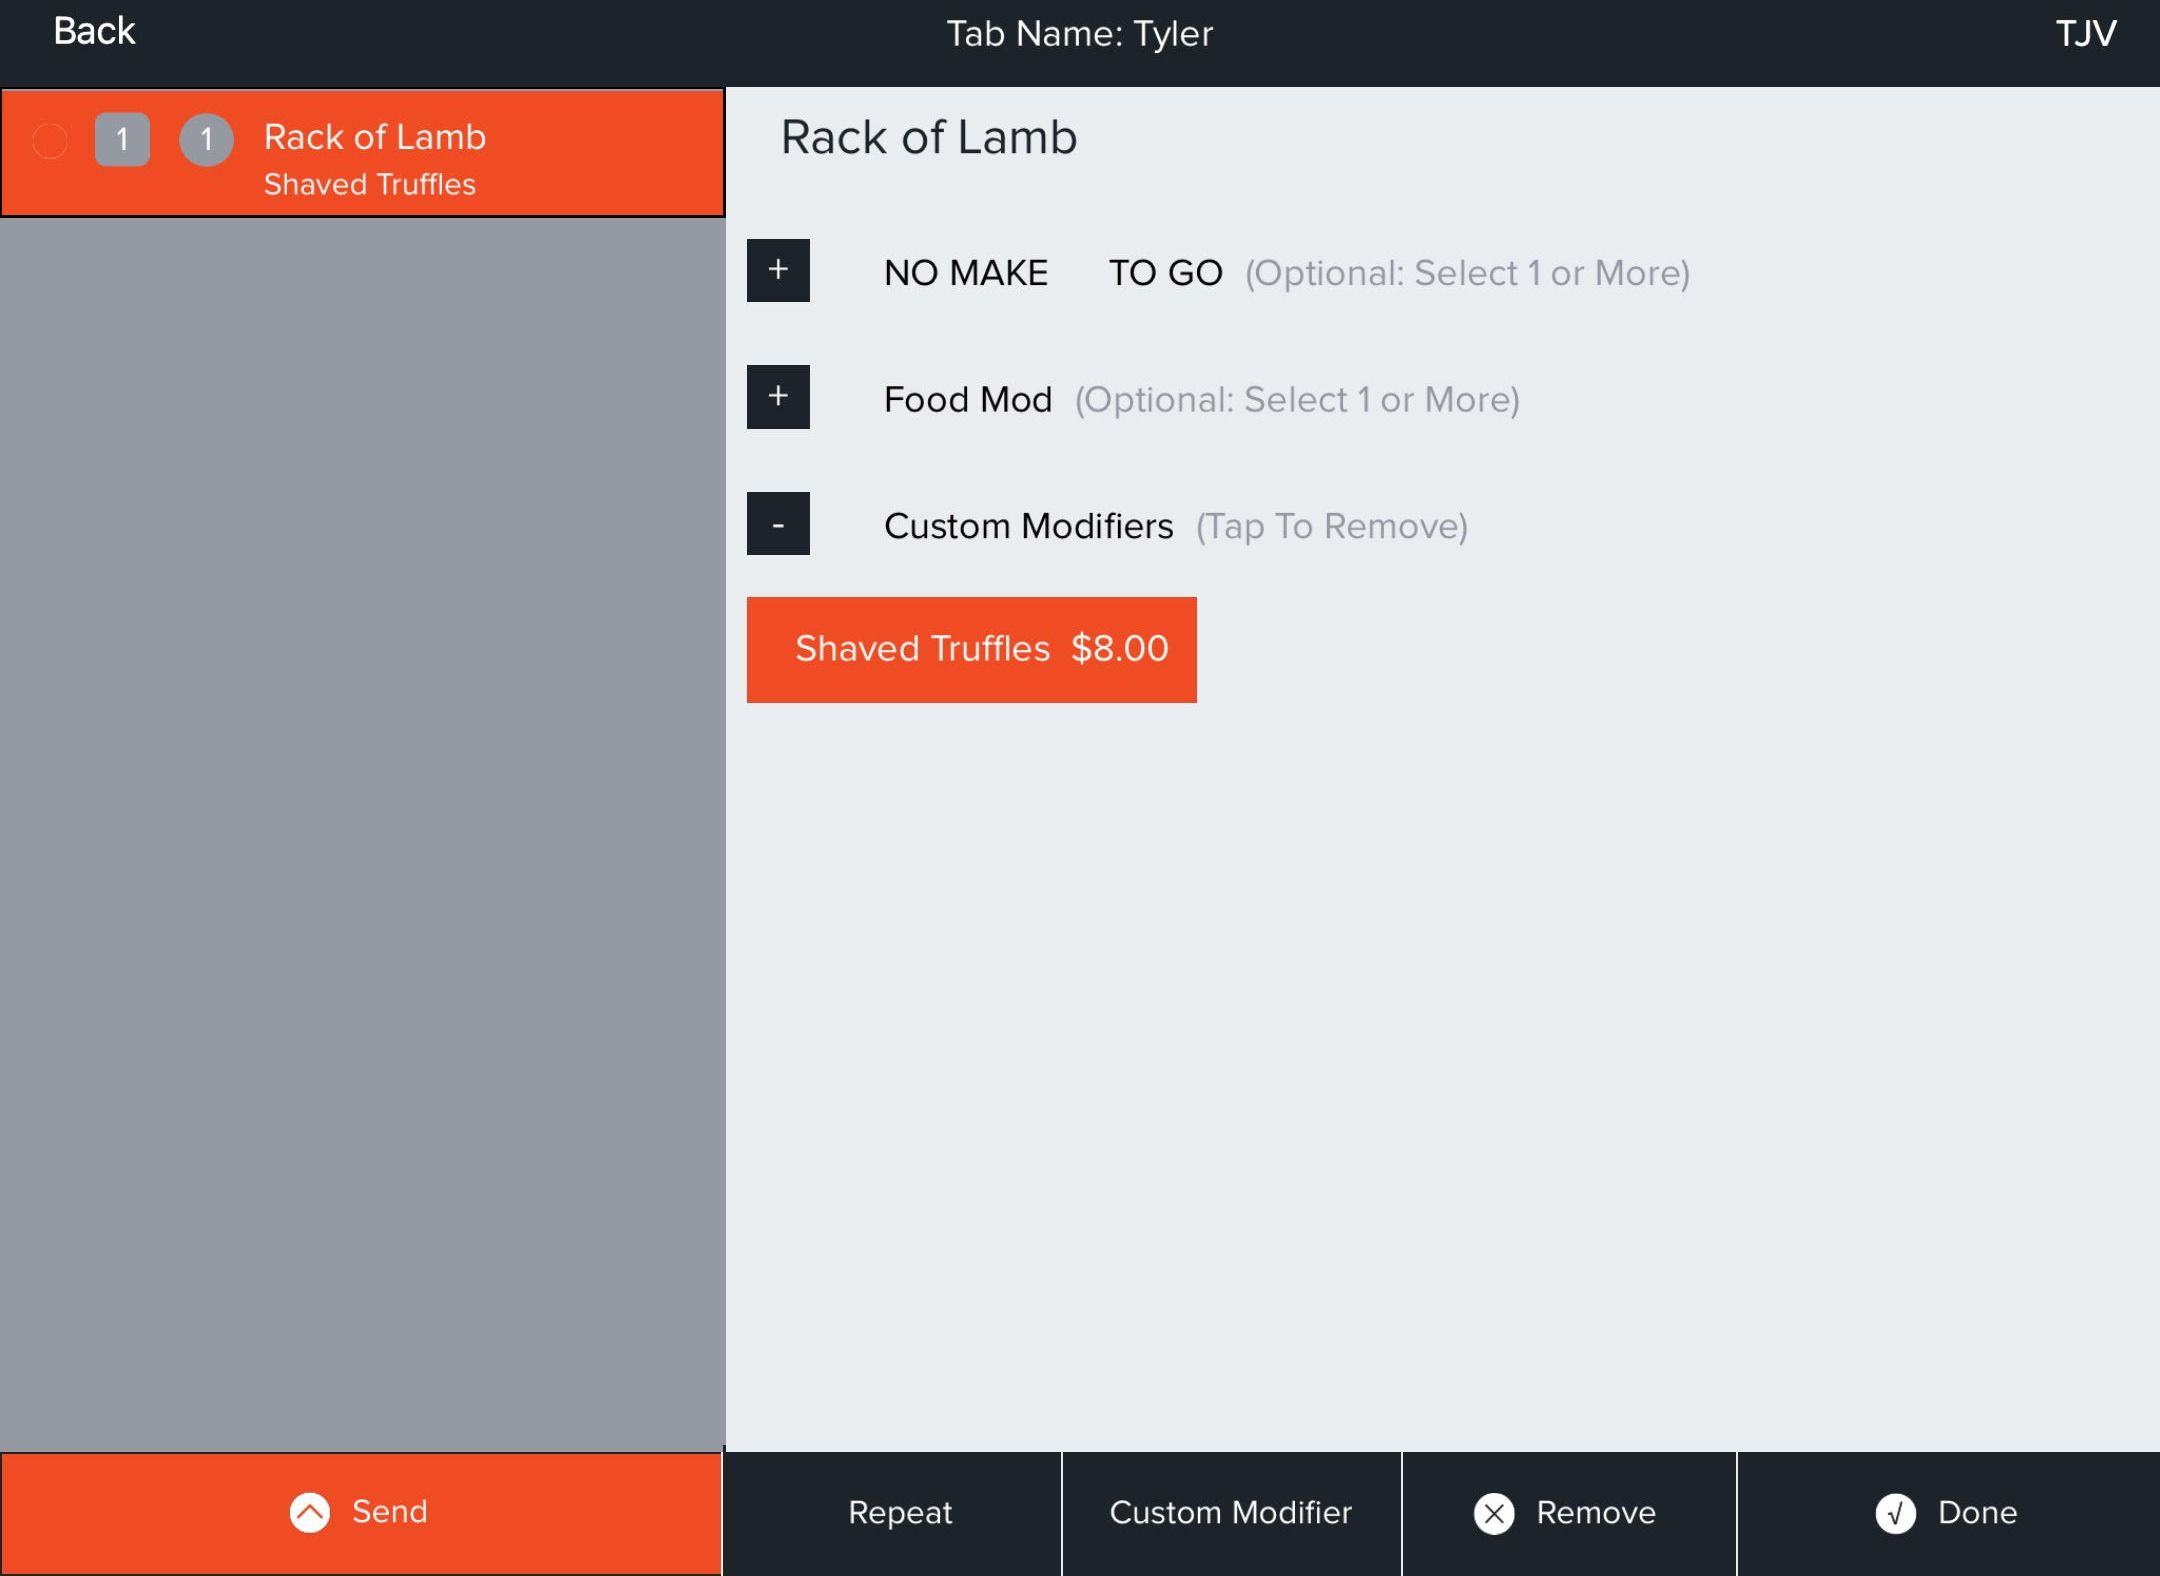The image size is (2160, 1576).
Task: Click the Remove X icon
Action: (1494, 1513)
